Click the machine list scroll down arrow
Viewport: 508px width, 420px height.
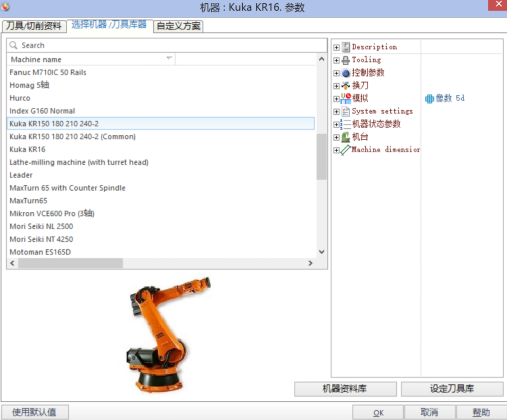321,252
